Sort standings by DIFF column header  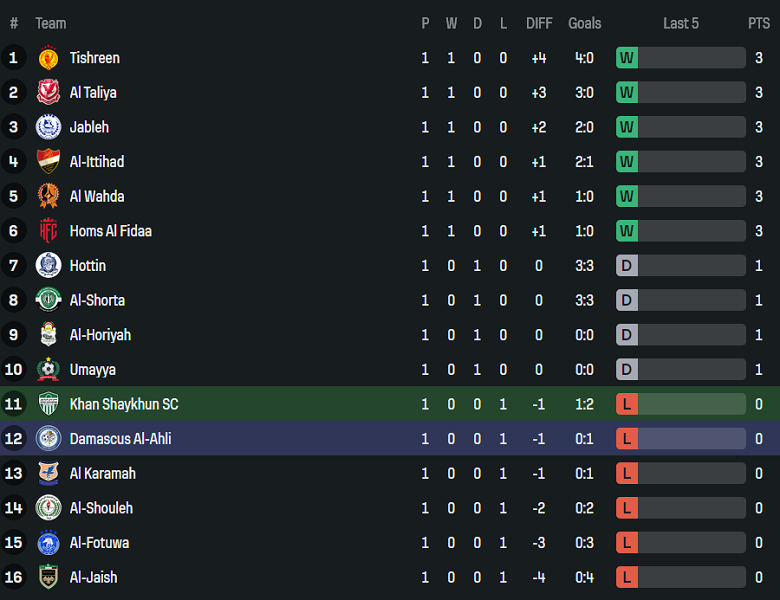(539, 23)
